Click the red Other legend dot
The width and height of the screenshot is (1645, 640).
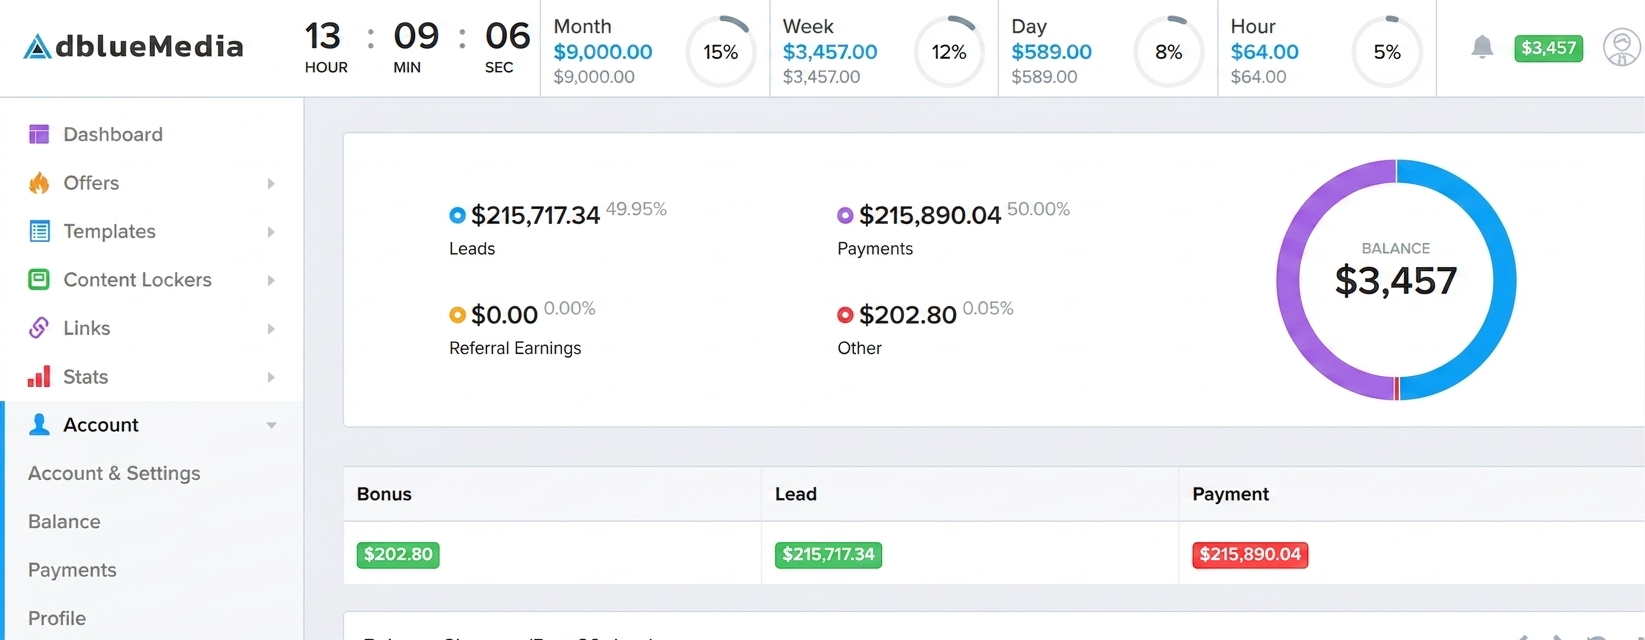pos(845,315)
